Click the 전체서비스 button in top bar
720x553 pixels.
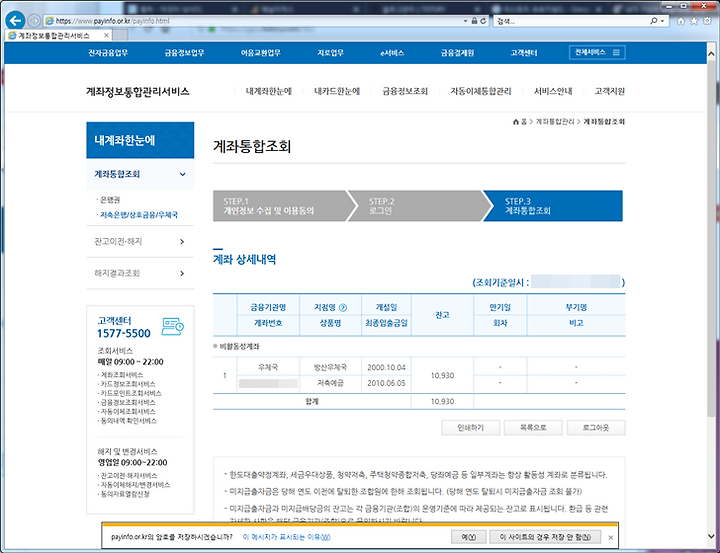[597, 52]
